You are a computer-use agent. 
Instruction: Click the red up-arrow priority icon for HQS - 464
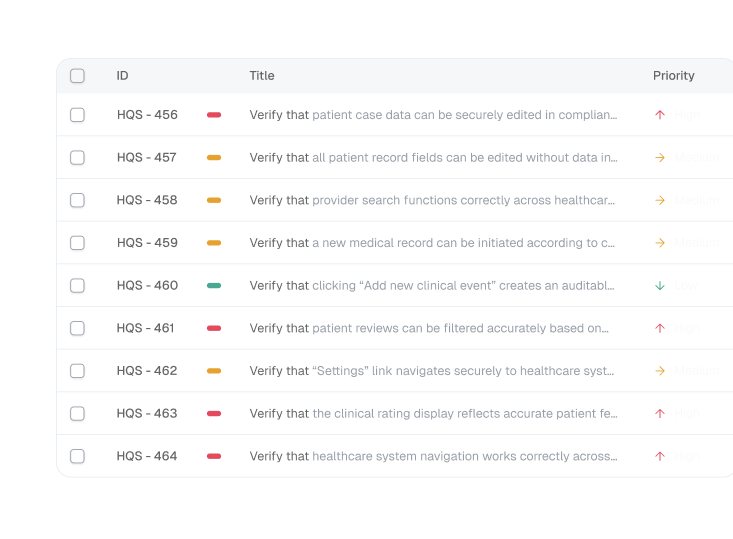660,456
